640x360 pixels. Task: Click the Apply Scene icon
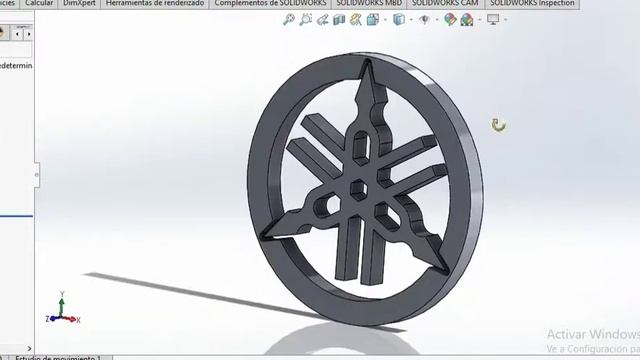click(x=467, y=19)
